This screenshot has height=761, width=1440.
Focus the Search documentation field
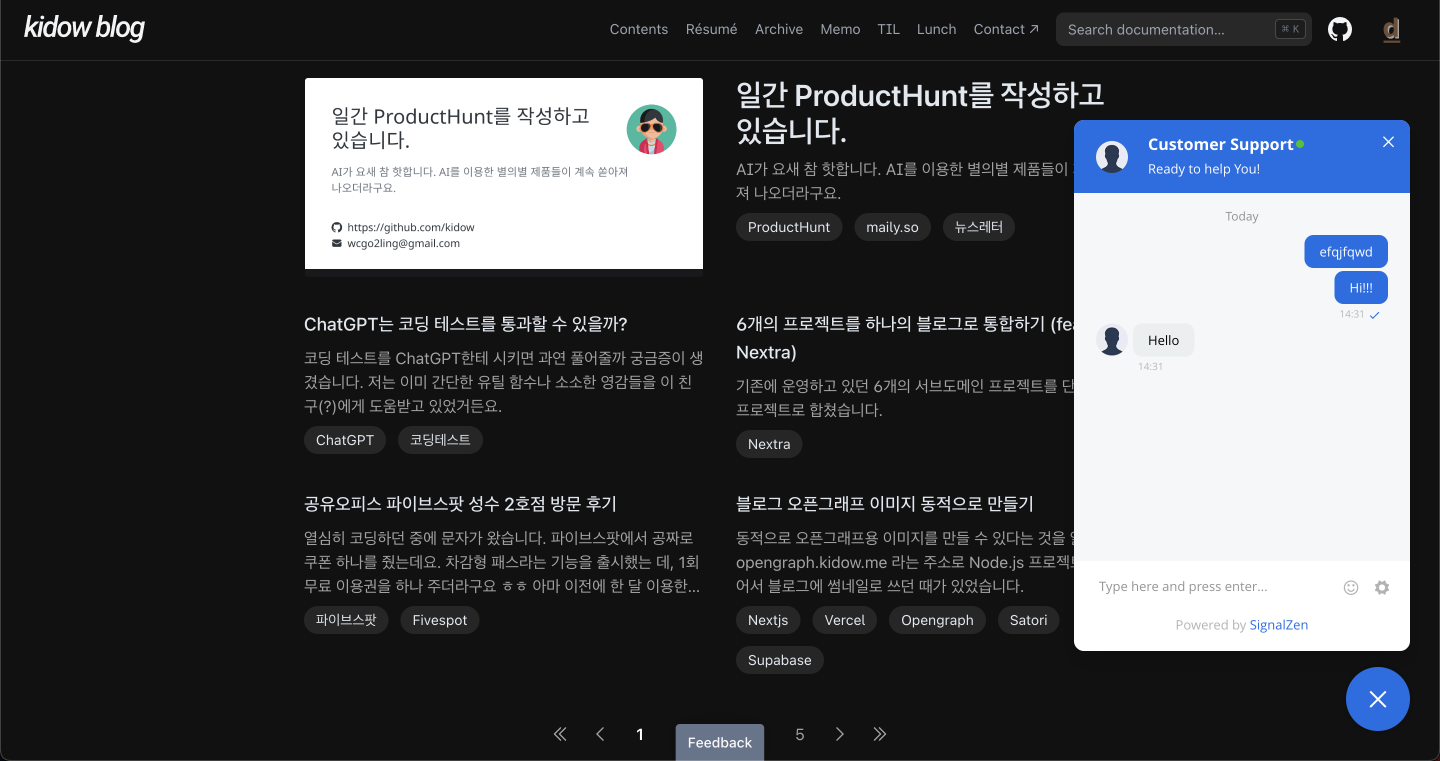1184,29
